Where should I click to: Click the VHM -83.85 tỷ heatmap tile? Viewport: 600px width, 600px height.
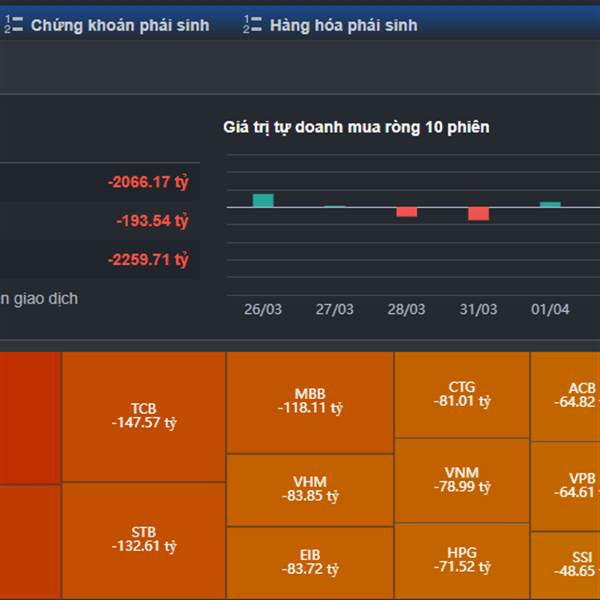310,490
